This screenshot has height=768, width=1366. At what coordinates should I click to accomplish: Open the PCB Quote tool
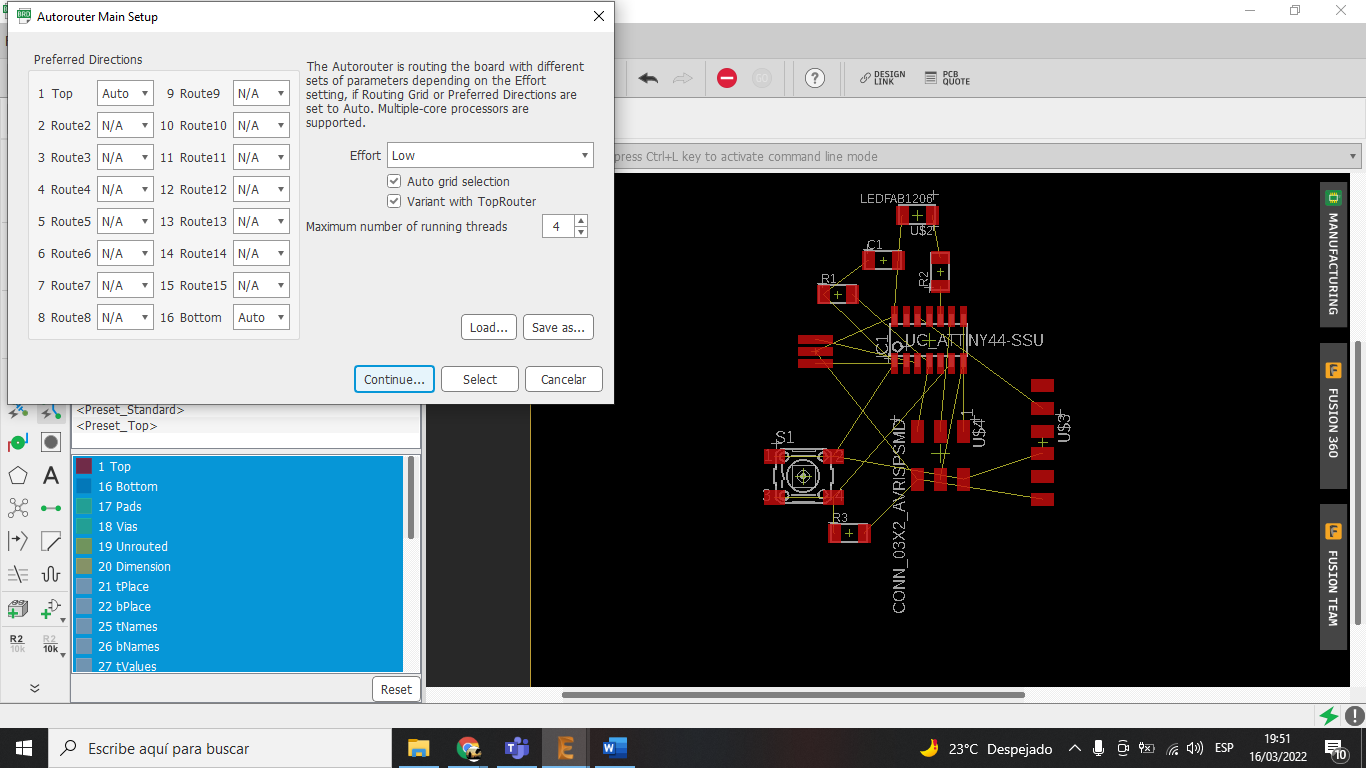click(x=947, y=78)
